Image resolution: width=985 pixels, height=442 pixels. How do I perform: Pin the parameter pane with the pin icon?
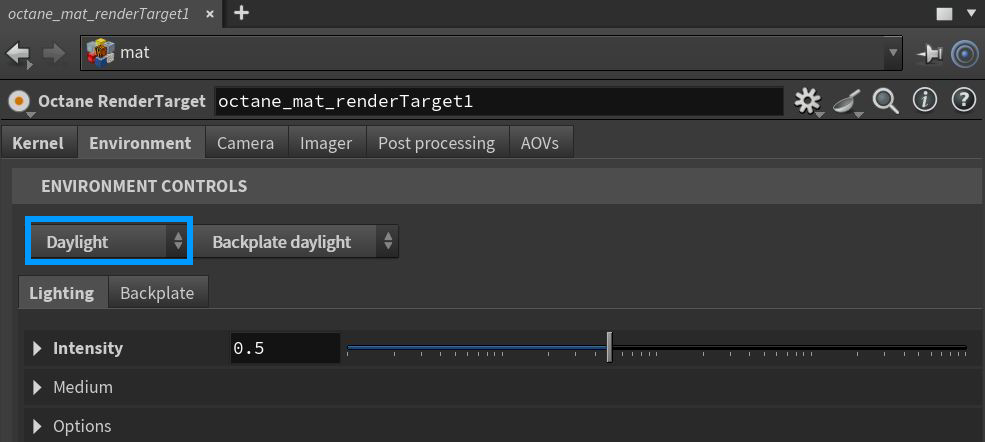point(930,53)
